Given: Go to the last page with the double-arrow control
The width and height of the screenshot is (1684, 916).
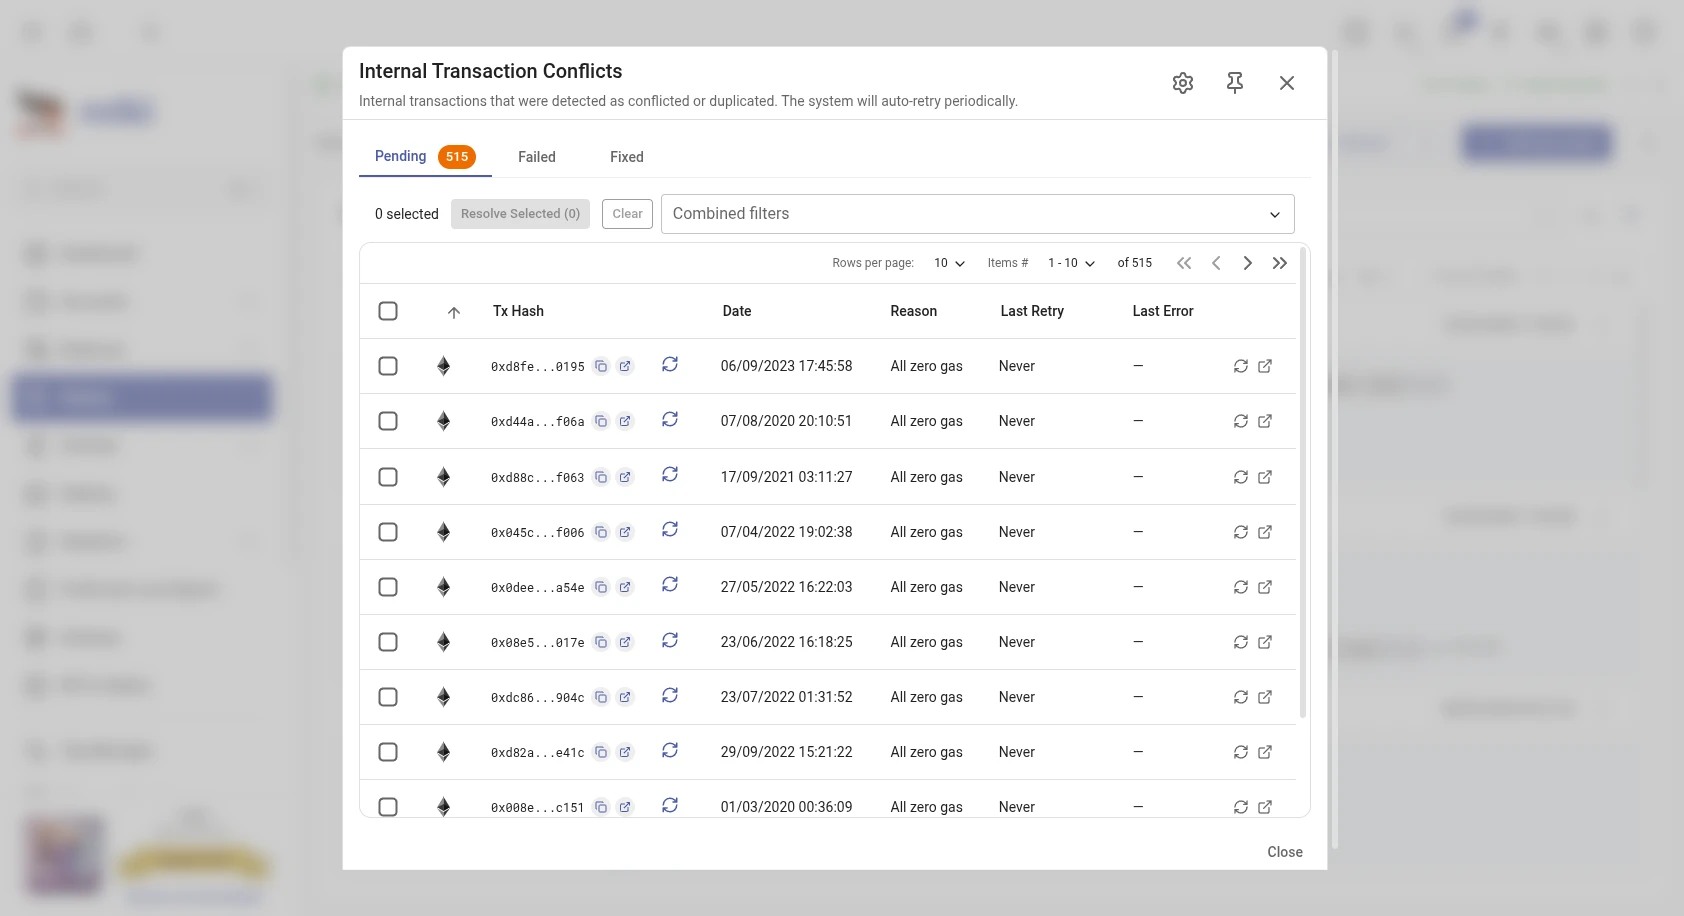Looking at the screenshot, I should [x=1280, y=263].
